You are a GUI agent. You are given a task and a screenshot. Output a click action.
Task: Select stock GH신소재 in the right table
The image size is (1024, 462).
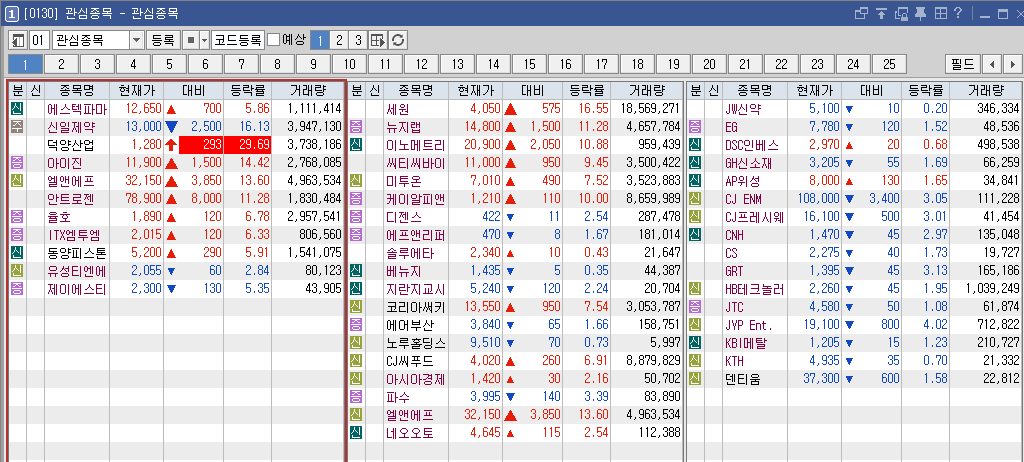tap(750, 163)
